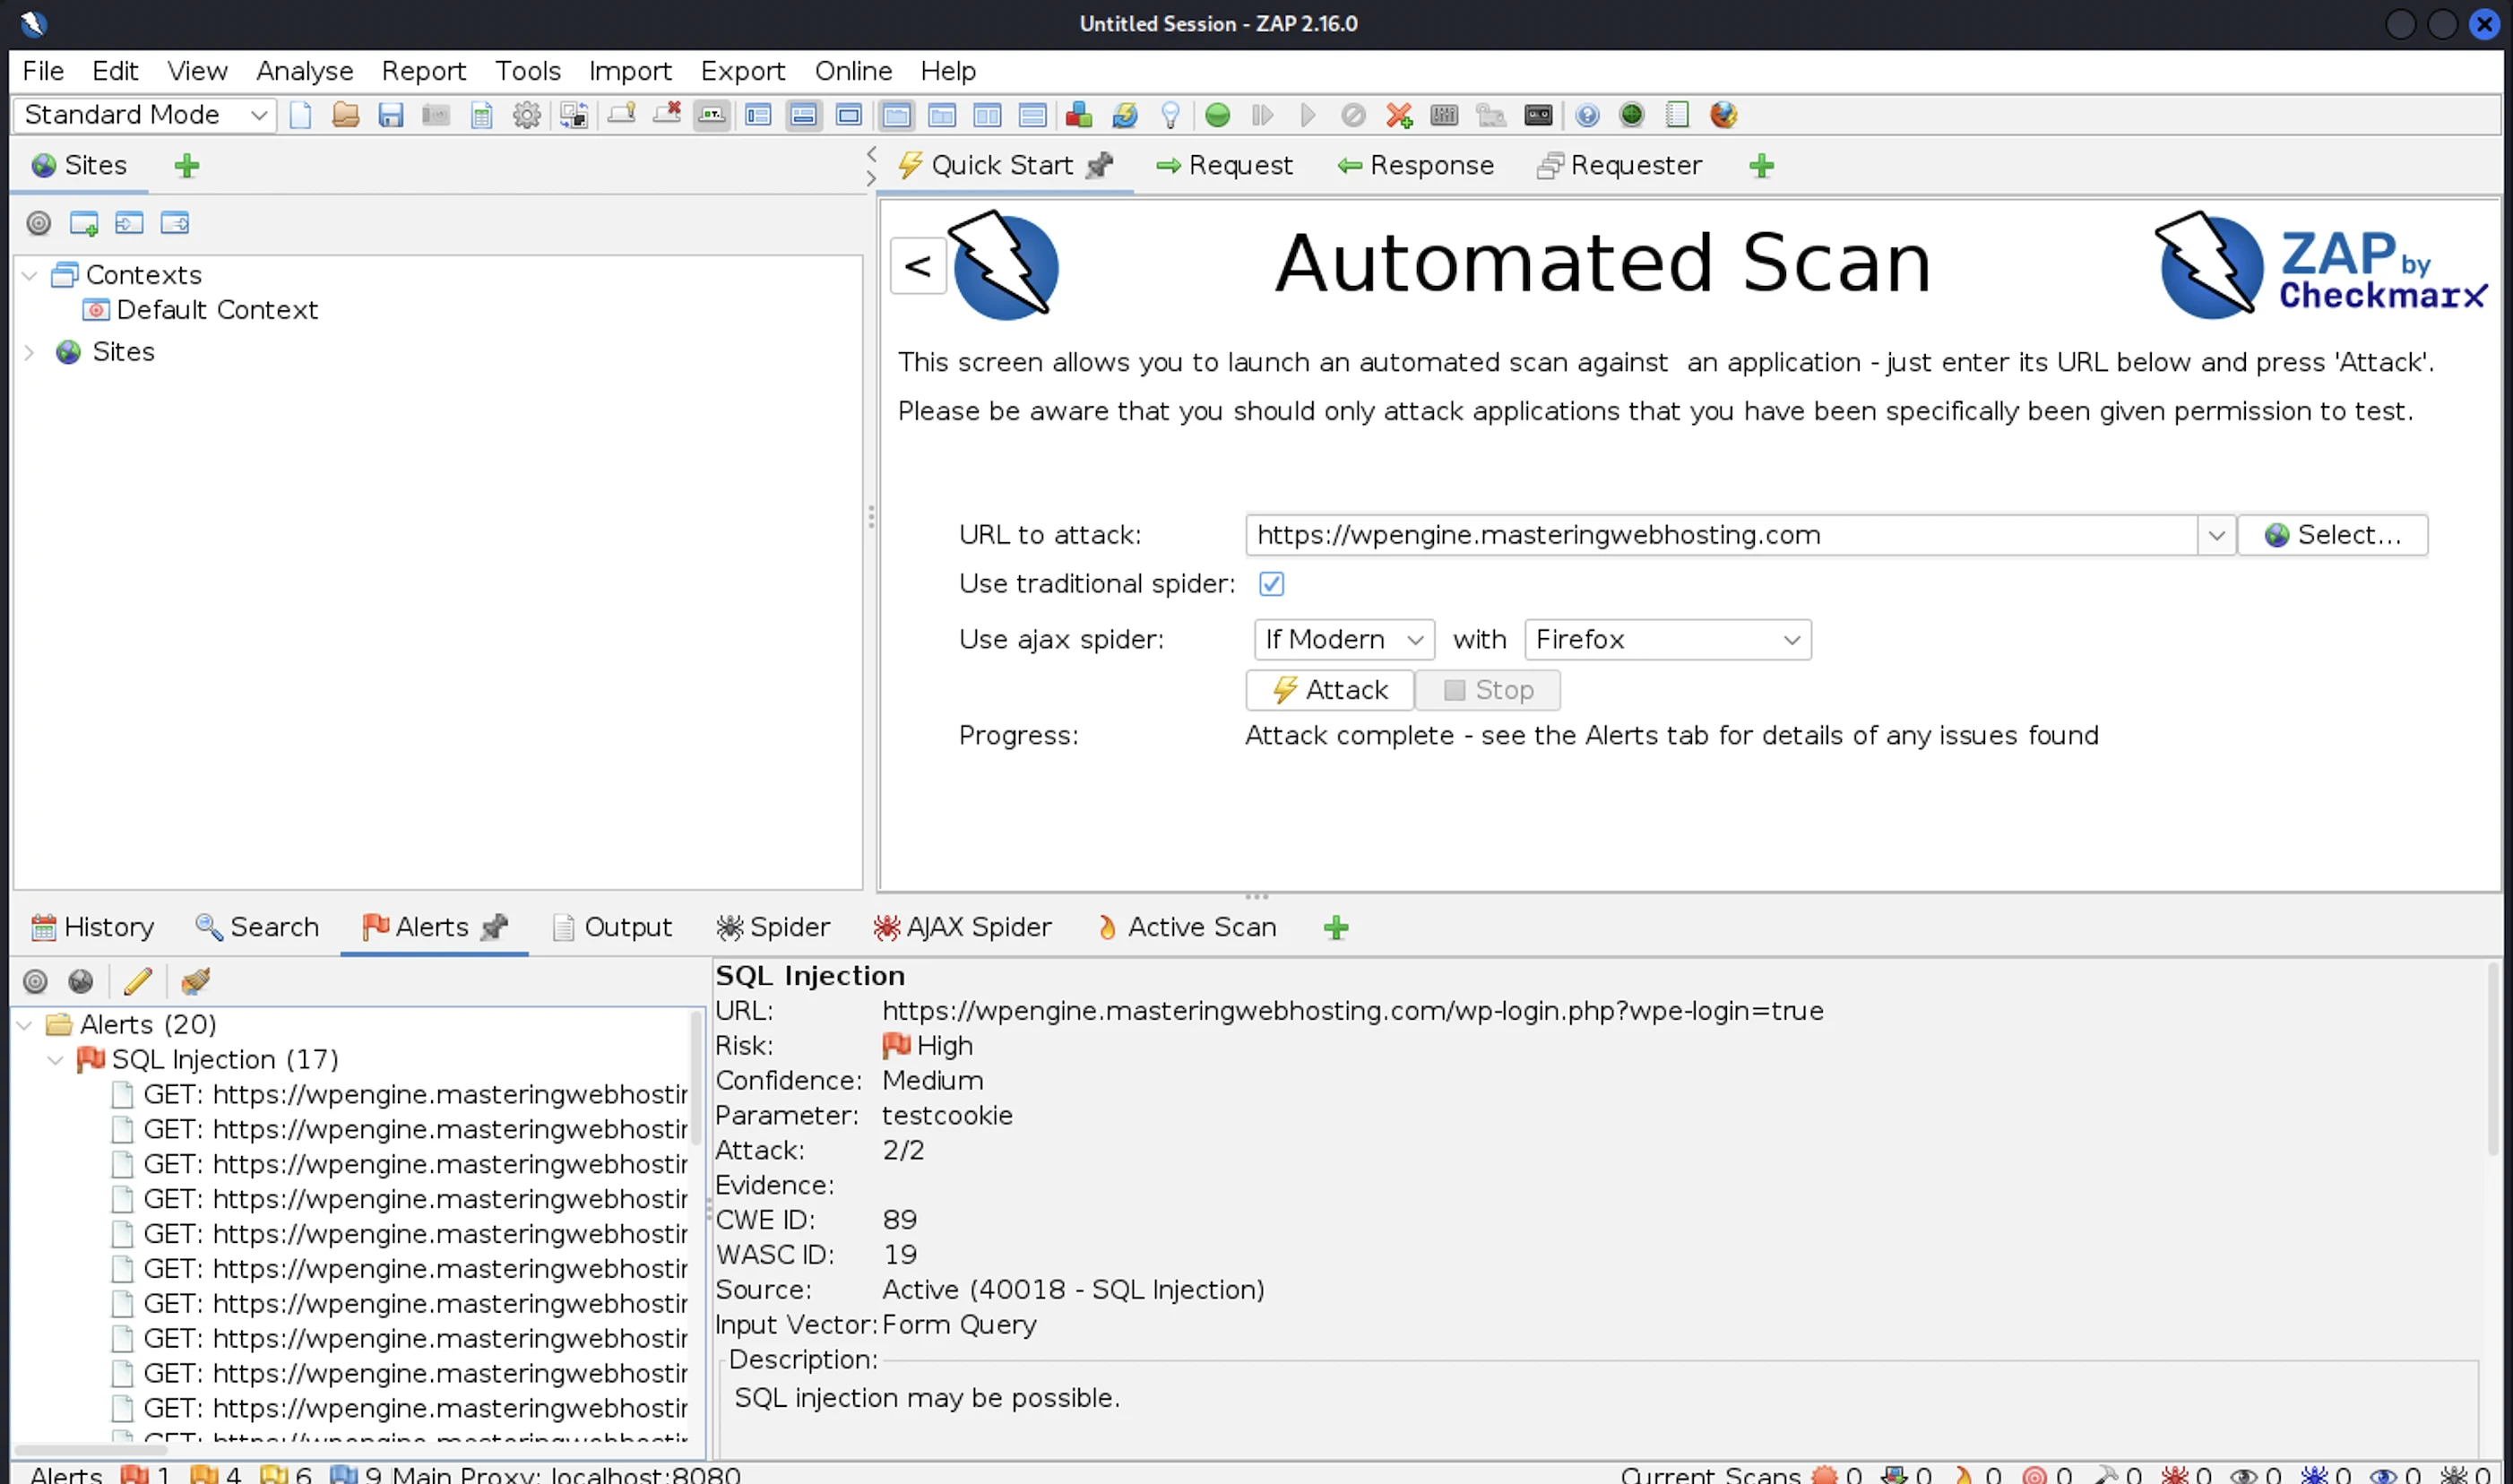Collapse the SQL Injection (17) alert group
Viewport: 2513px width, 1484px height.
(x=56, y=1060)
